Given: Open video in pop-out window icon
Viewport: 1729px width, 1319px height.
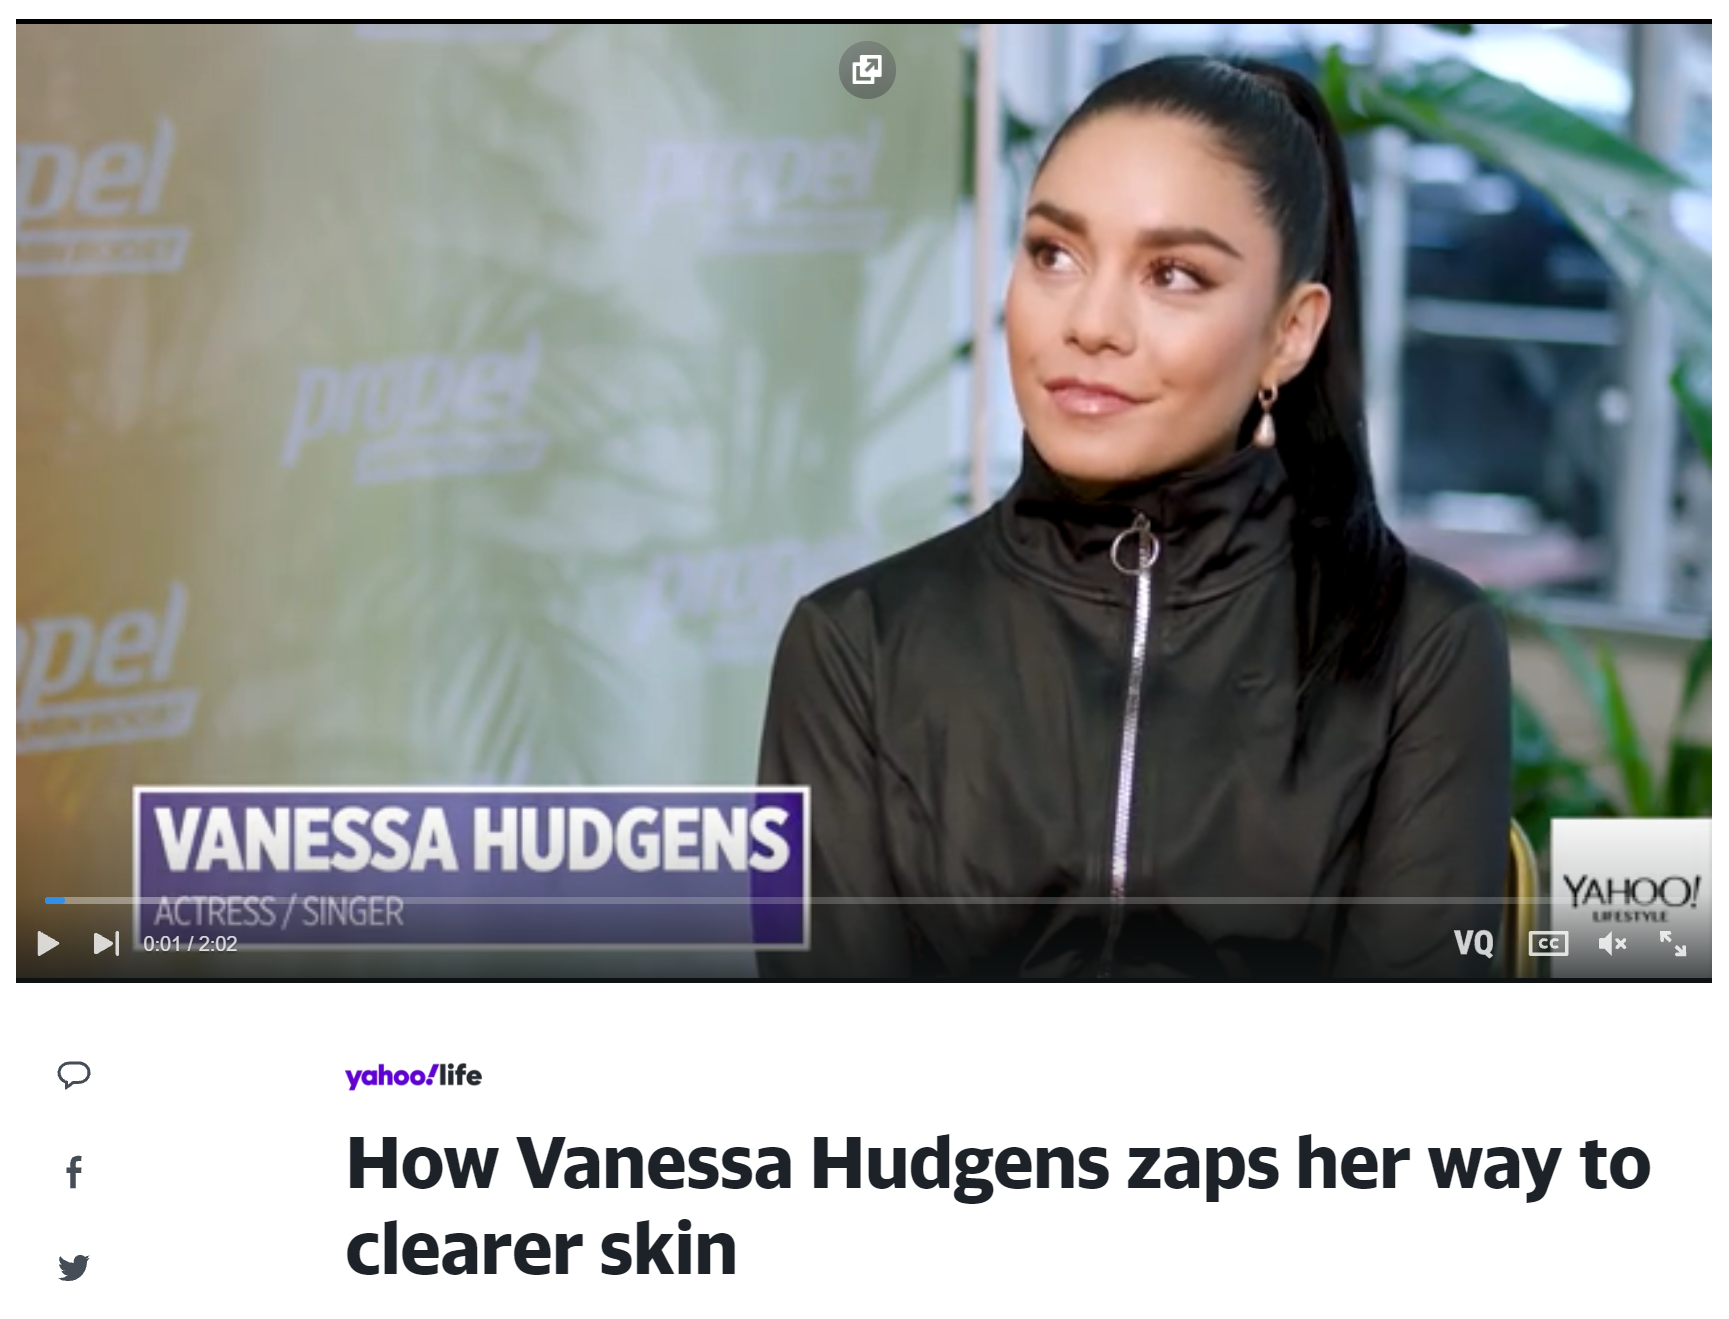Looking at the screenshot, I should (x=866, y=70).
